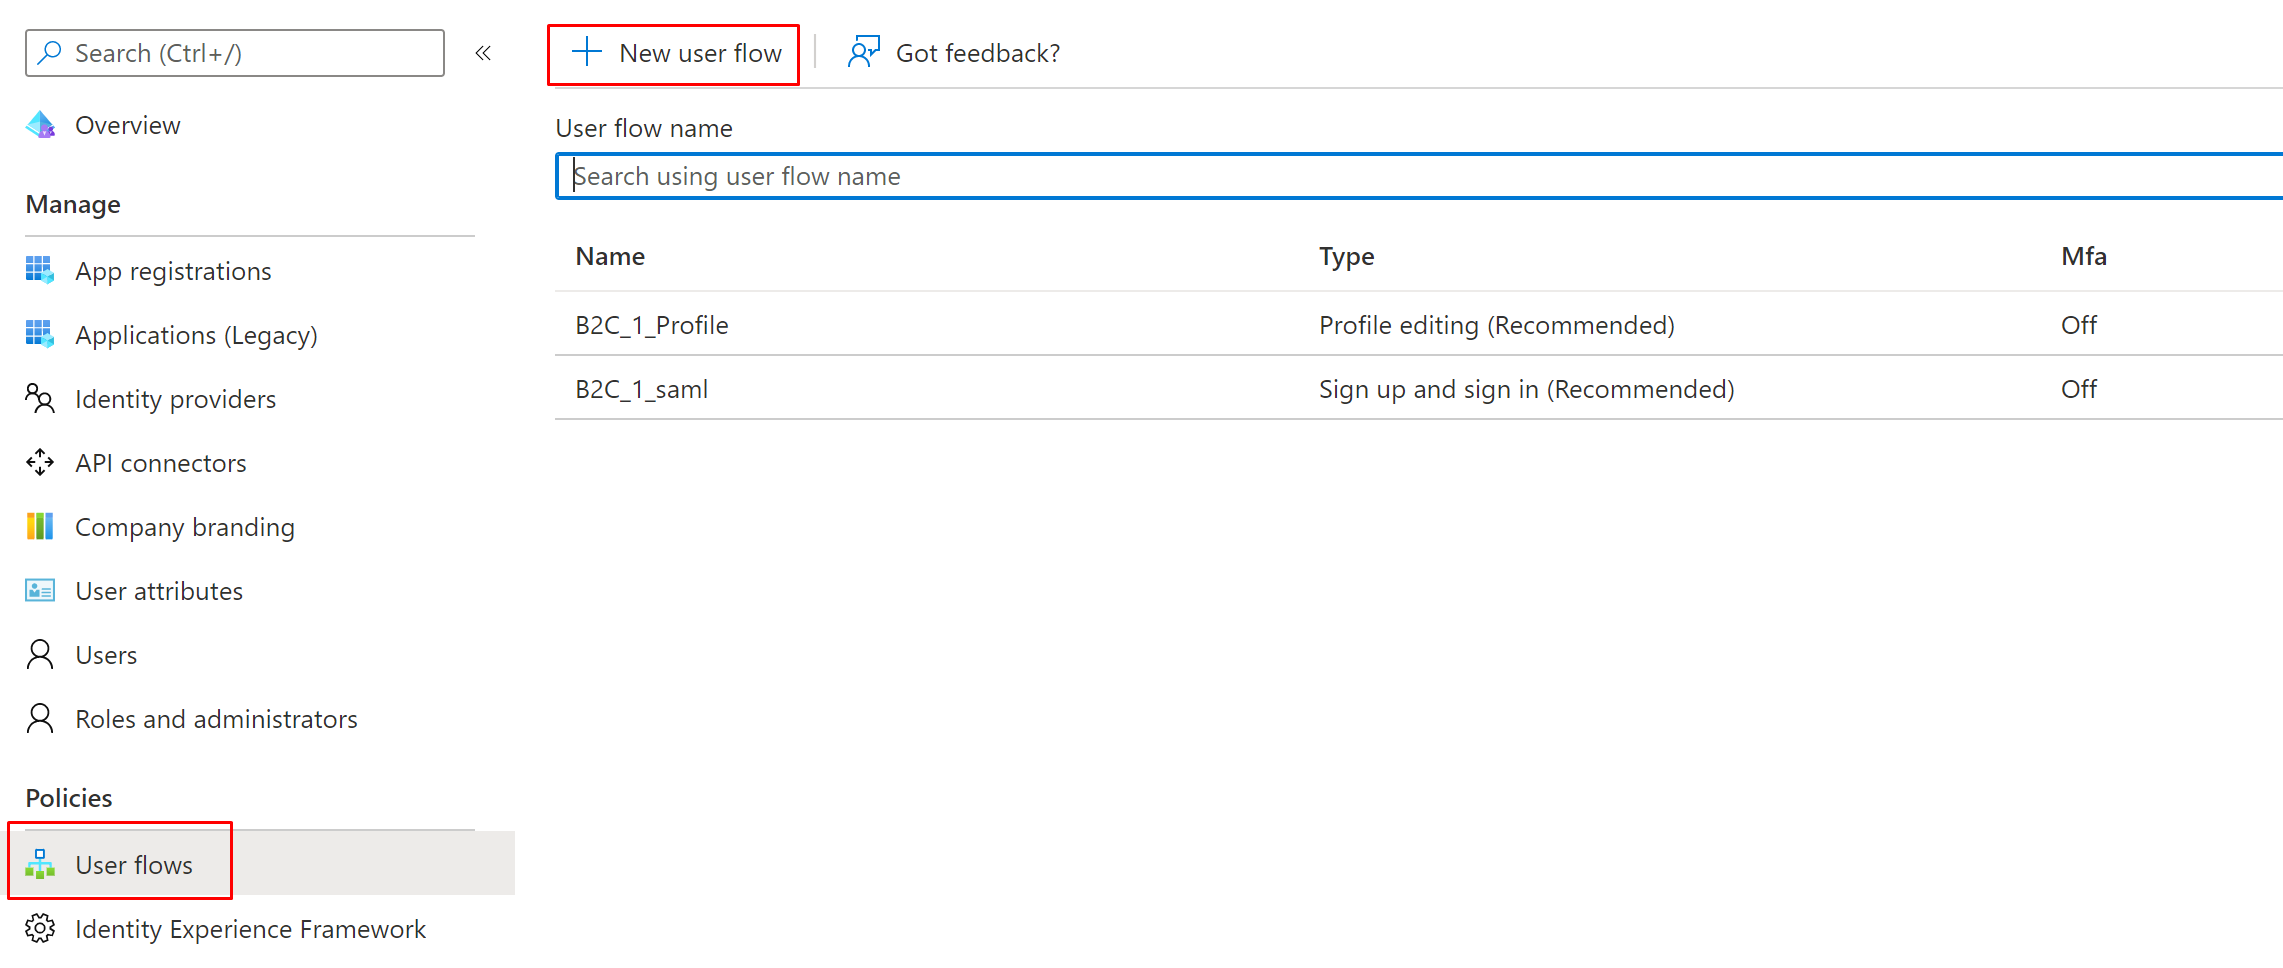Open the B2C_1_saml user flow
This screenshot has width=2283, height=968.
pyautogui.click(x=642, y=389)
